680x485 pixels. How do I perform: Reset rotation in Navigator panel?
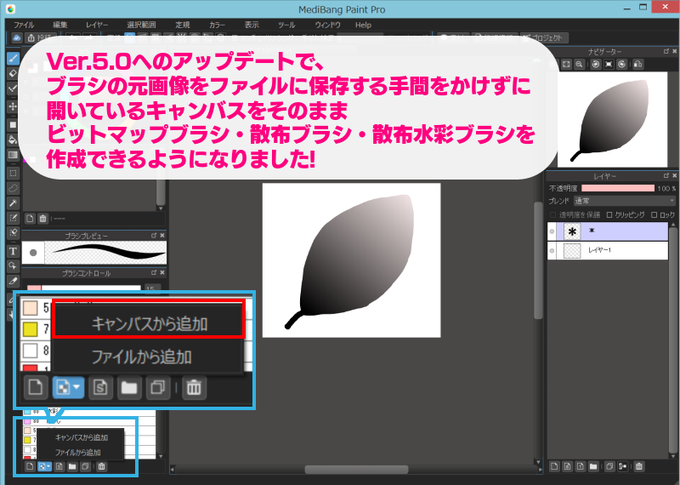[x=609, y=64]
